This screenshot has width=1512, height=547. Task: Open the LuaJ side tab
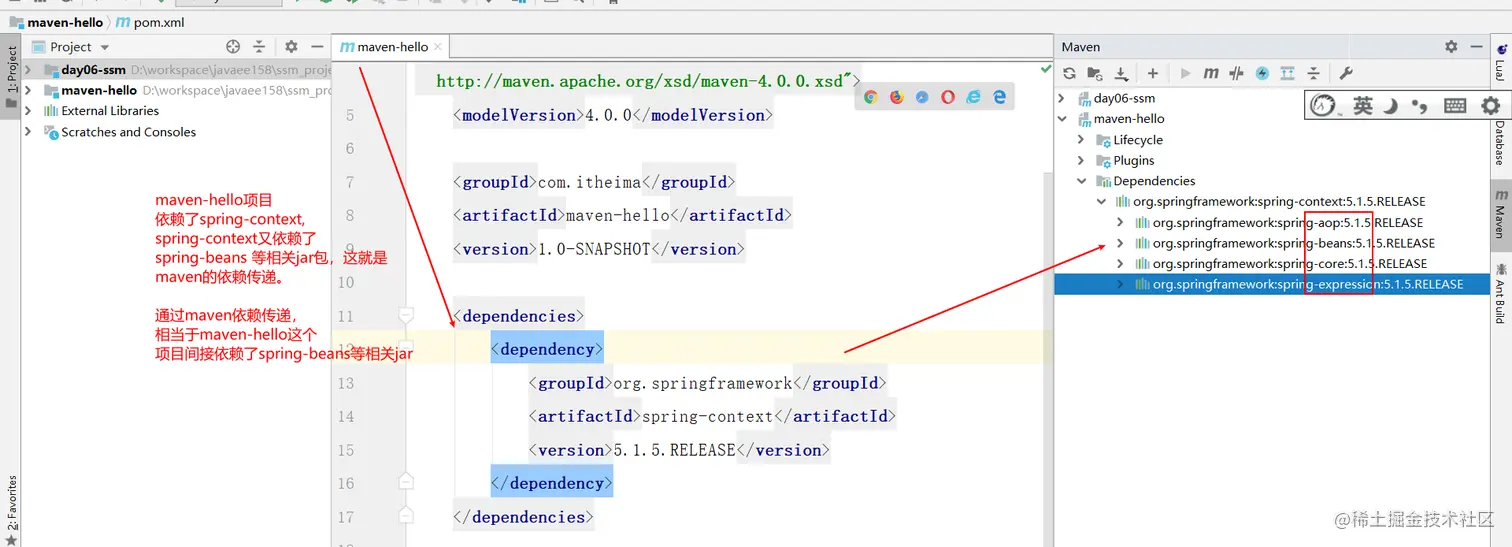1500,60
